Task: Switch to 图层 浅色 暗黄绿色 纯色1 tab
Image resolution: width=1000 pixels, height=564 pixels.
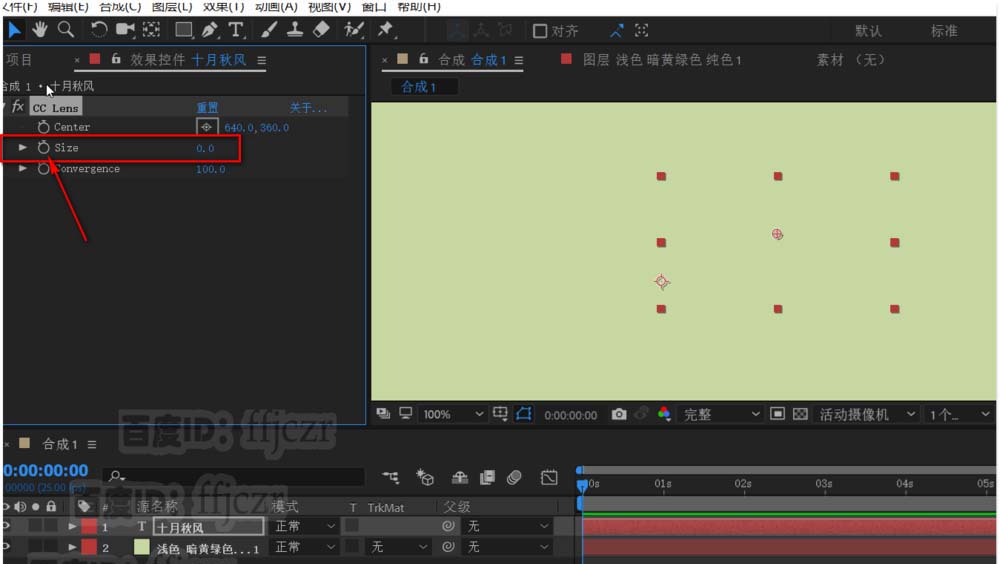Action: tap(661, 59)
